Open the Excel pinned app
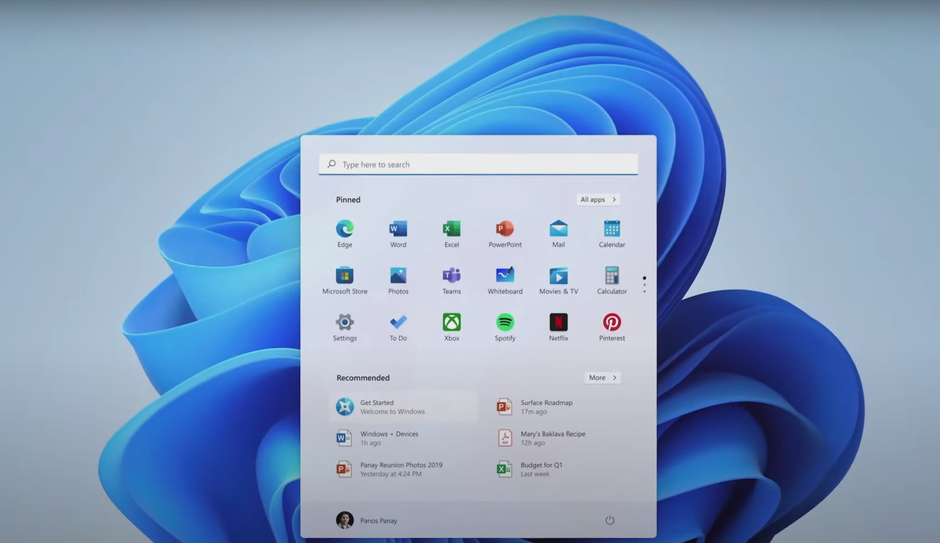Image resolution: width=940 pixels, height=543 pixels. coord(451,229)
